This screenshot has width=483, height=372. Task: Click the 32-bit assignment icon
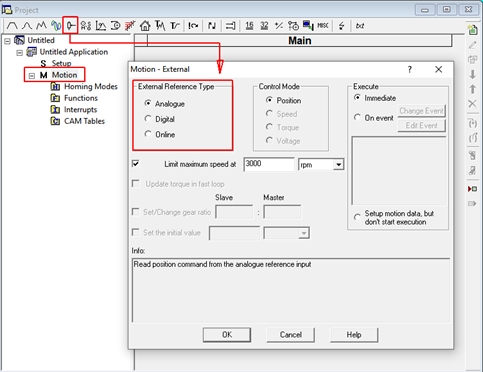pos(264,26)
